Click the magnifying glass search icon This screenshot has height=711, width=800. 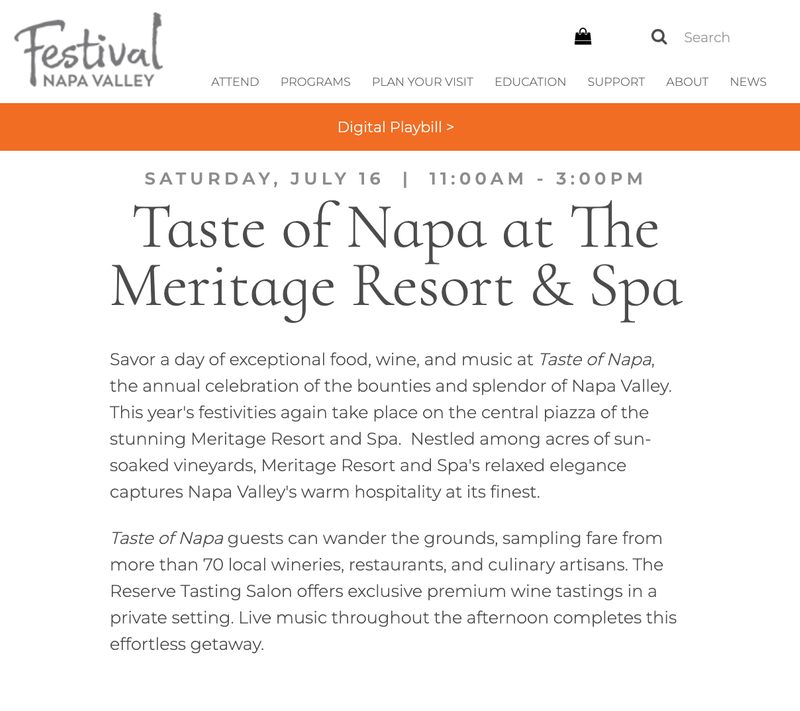tap(659, 37)
